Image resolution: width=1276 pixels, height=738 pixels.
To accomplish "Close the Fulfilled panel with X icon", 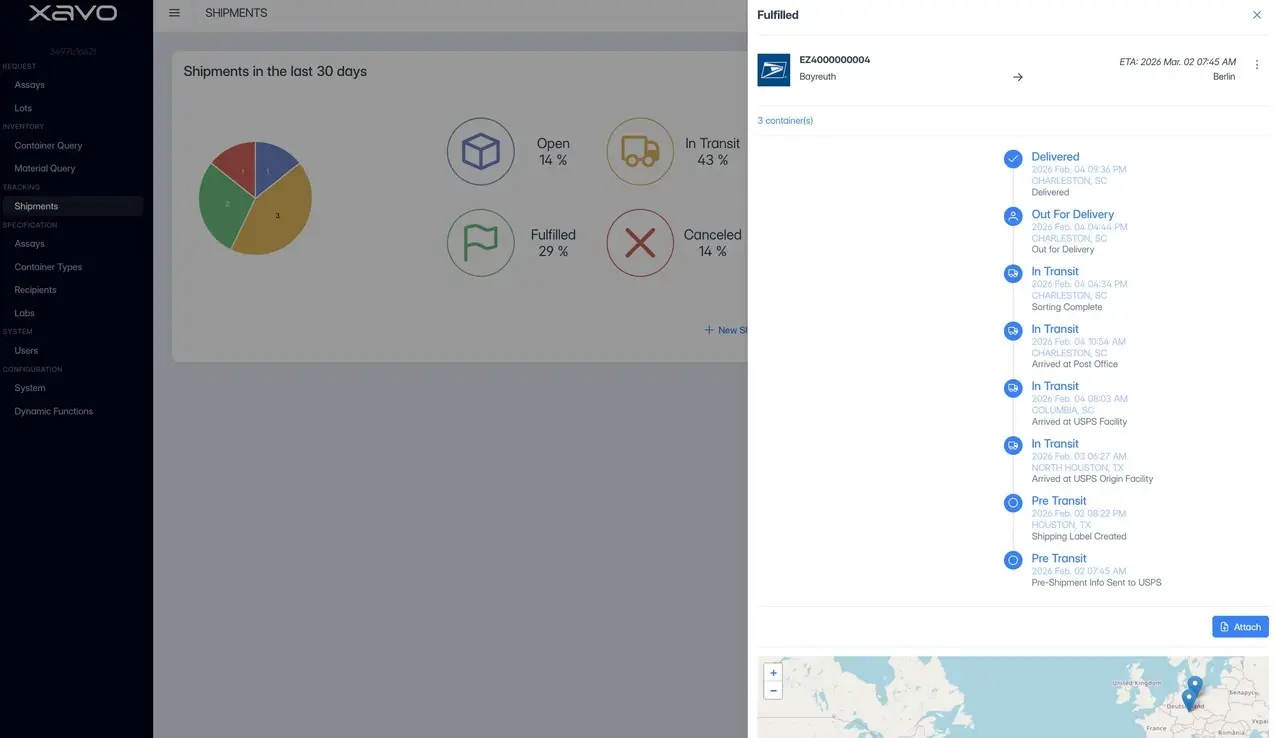I will [x=1257, y=15].
